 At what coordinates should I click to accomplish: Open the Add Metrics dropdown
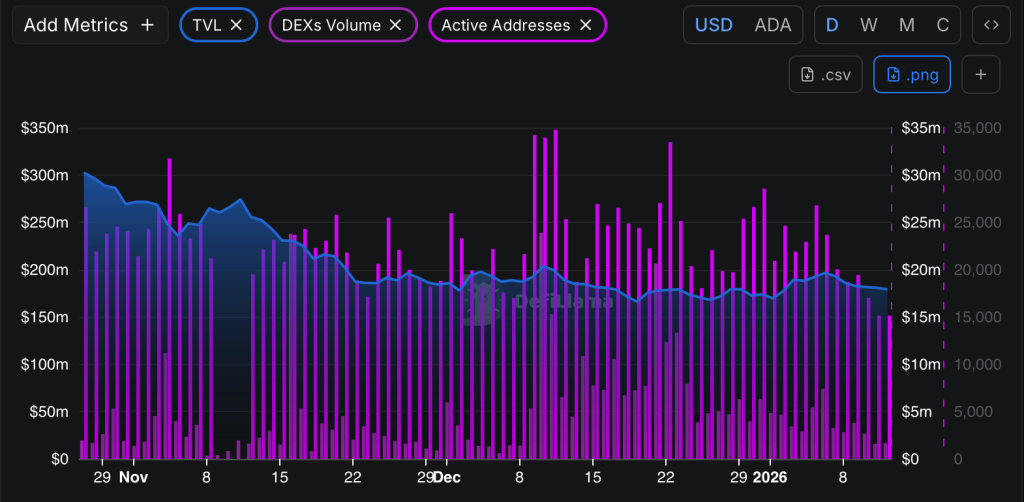[75, 25]
